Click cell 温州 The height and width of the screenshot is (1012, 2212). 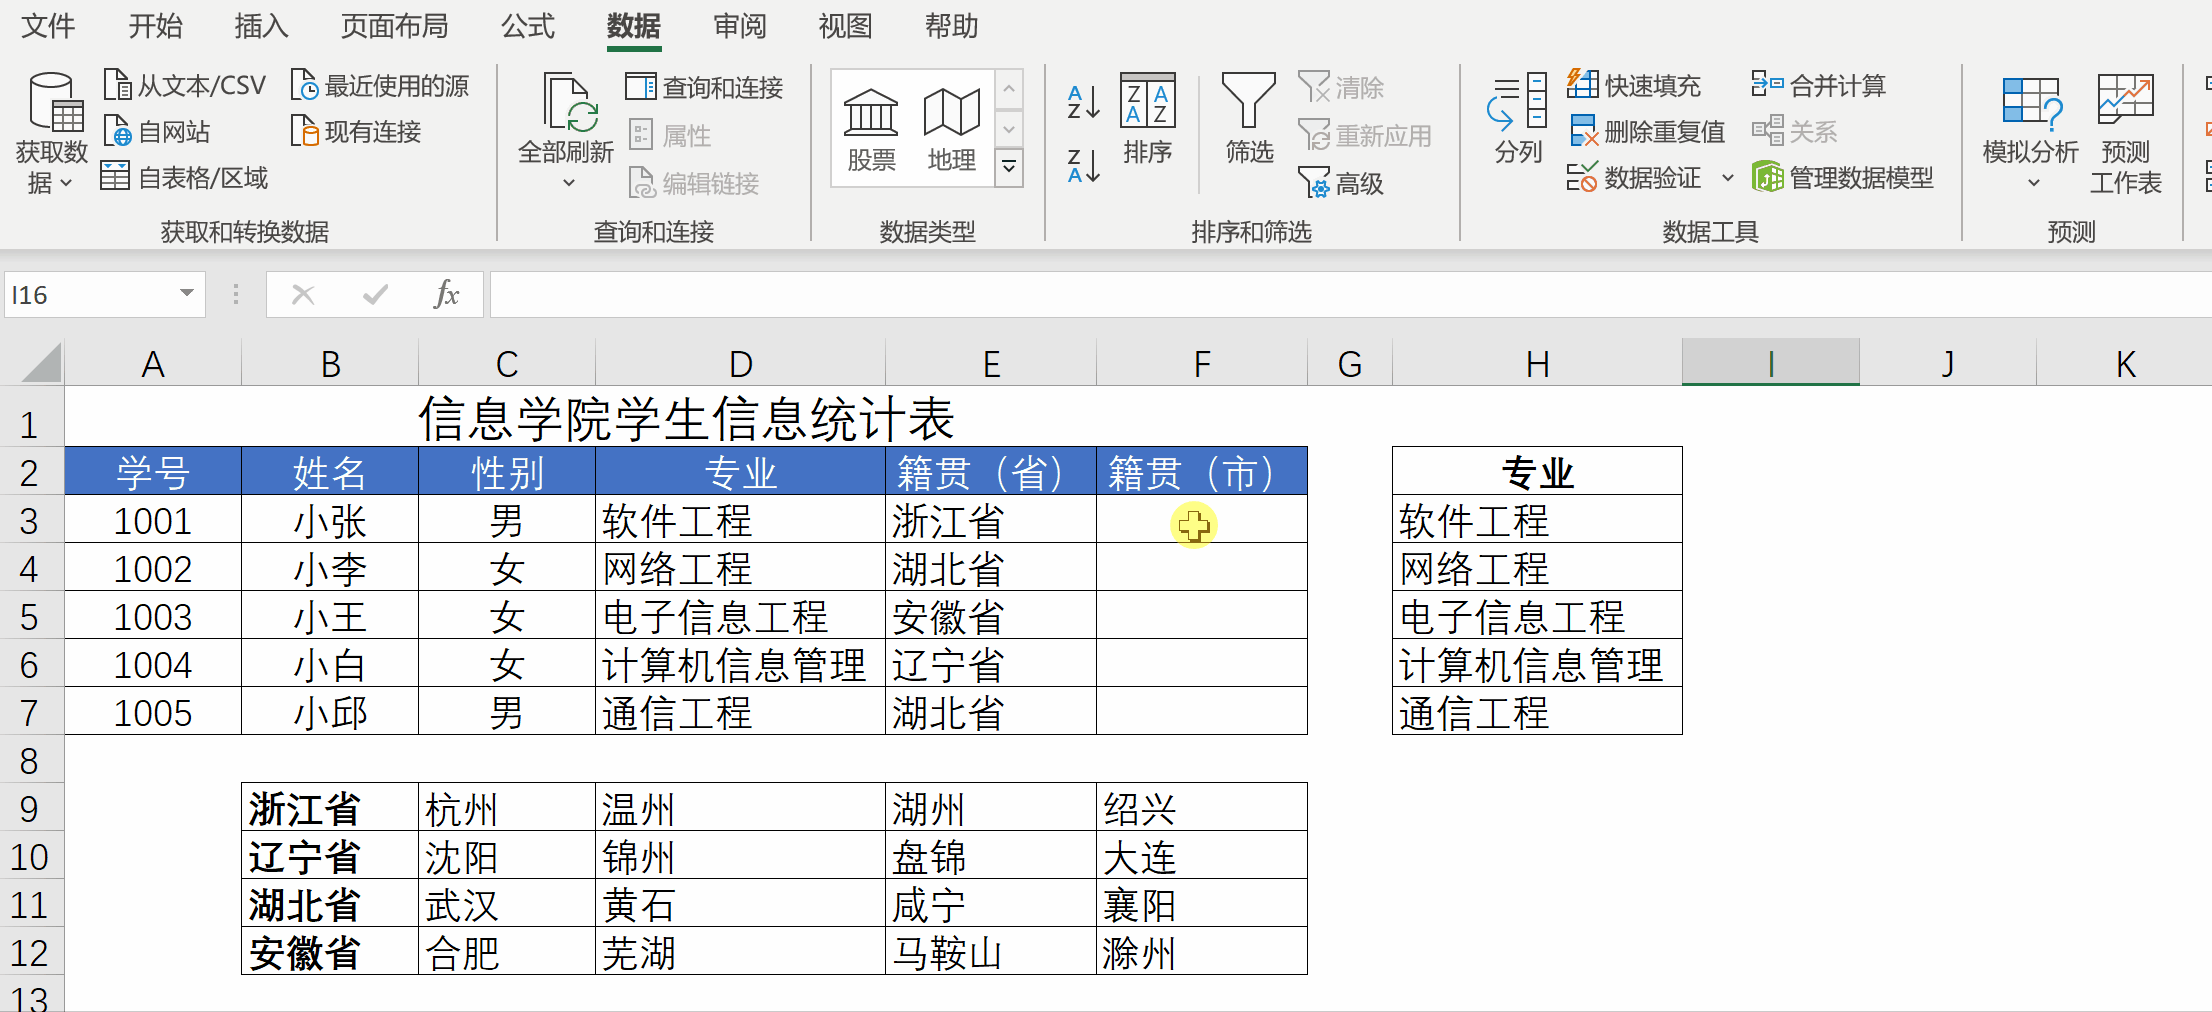(x=740, y=809)
